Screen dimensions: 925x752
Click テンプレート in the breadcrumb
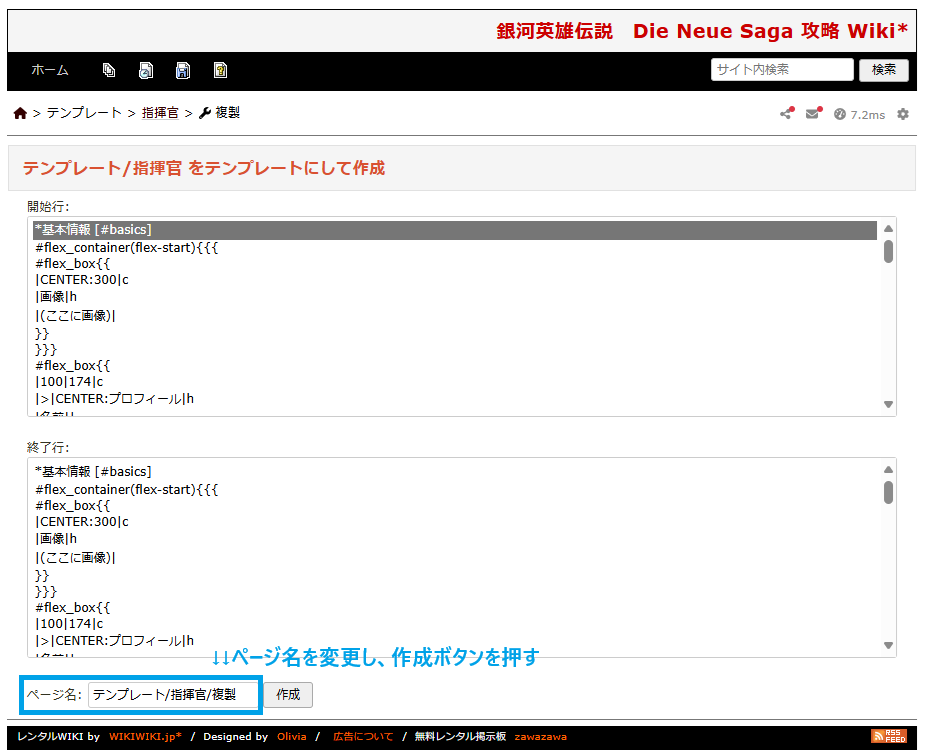(84, 113)
